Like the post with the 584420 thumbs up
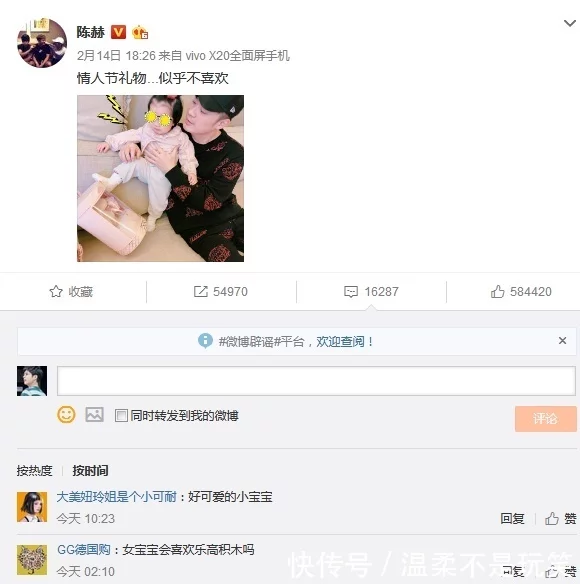This screenshot has height=584, width=580. 521,292
